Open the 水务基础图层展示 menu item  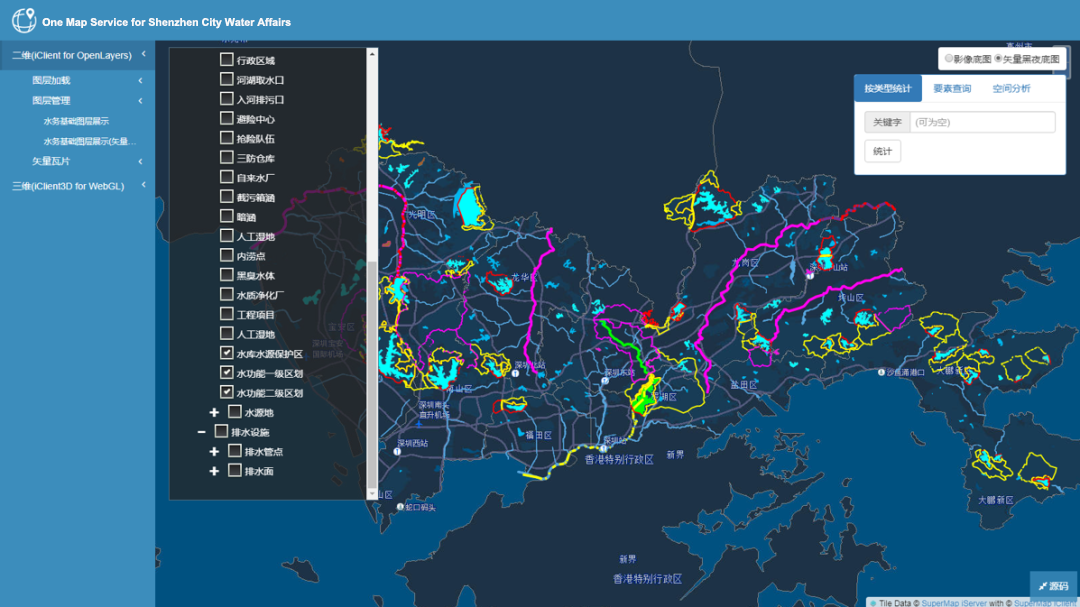click(76, 121)
